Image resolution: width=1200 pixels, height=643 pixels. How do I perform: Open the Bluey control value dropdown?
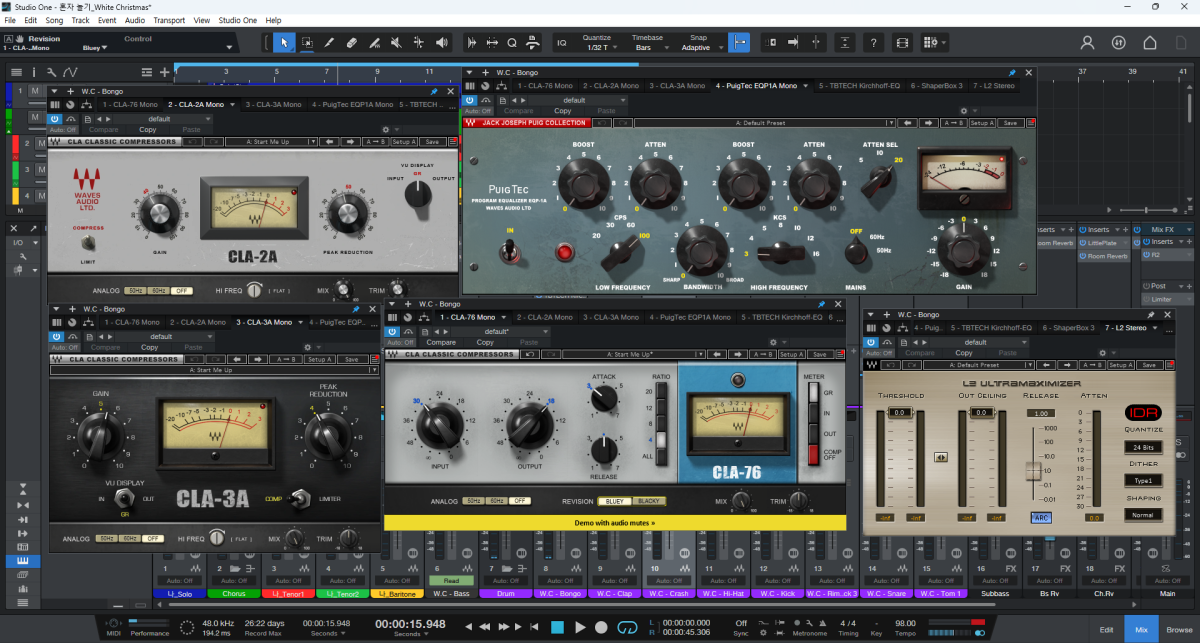click(95, 48)
